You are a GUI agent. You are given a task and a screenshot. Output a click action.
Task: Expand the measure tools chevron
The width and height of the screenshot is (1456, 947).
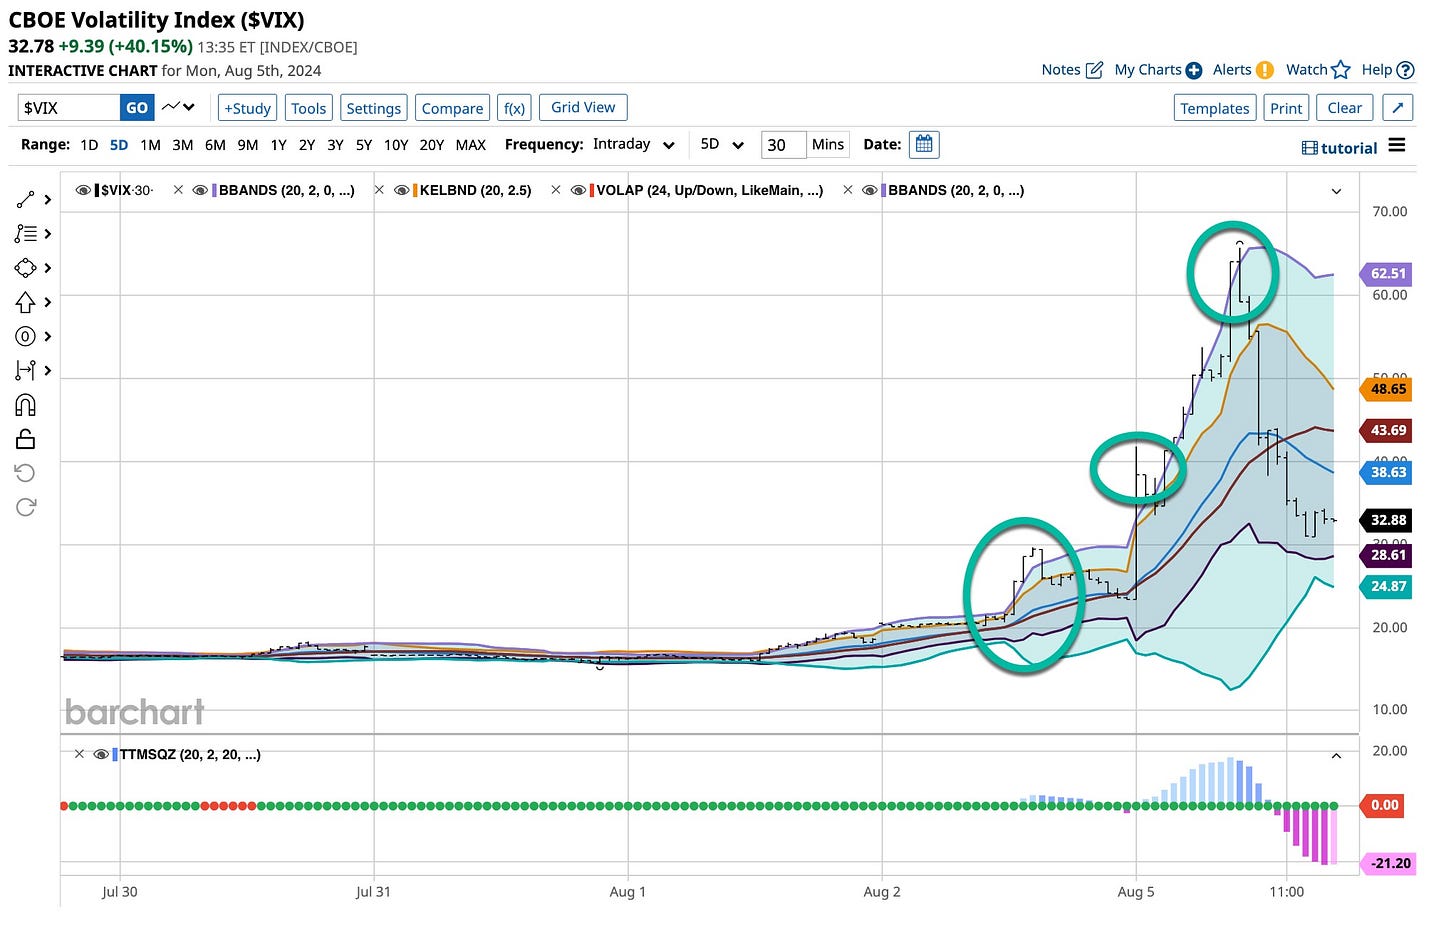coord(47,371)
